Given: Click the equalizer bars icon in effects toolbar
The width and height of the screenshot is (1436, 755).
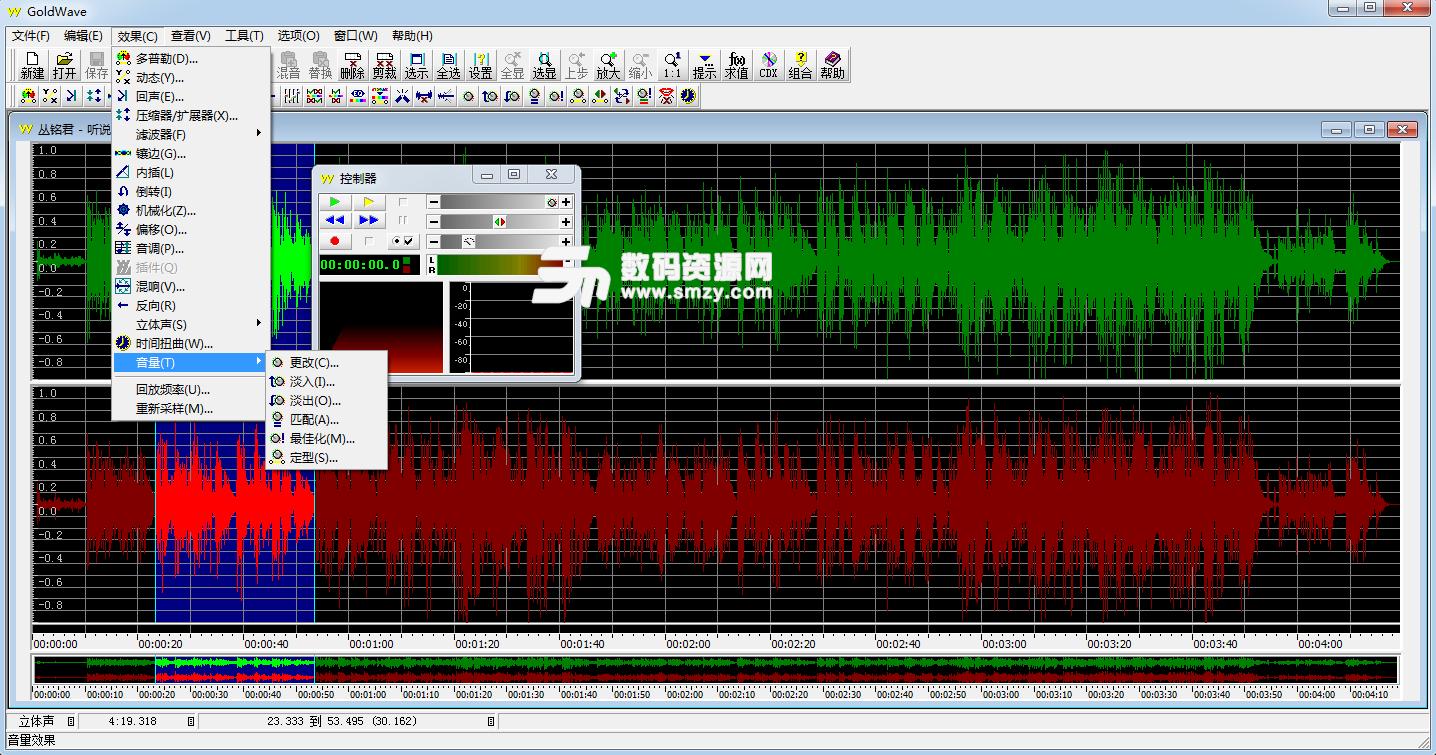Looking at the screenshot, I should point(292,96).
